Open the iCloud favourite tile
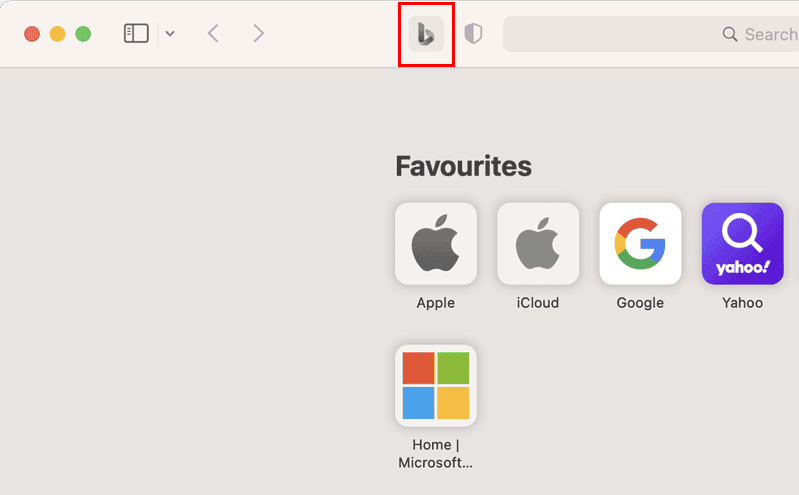This screenshot has height=495, width=799. click(x=538, y=244)
